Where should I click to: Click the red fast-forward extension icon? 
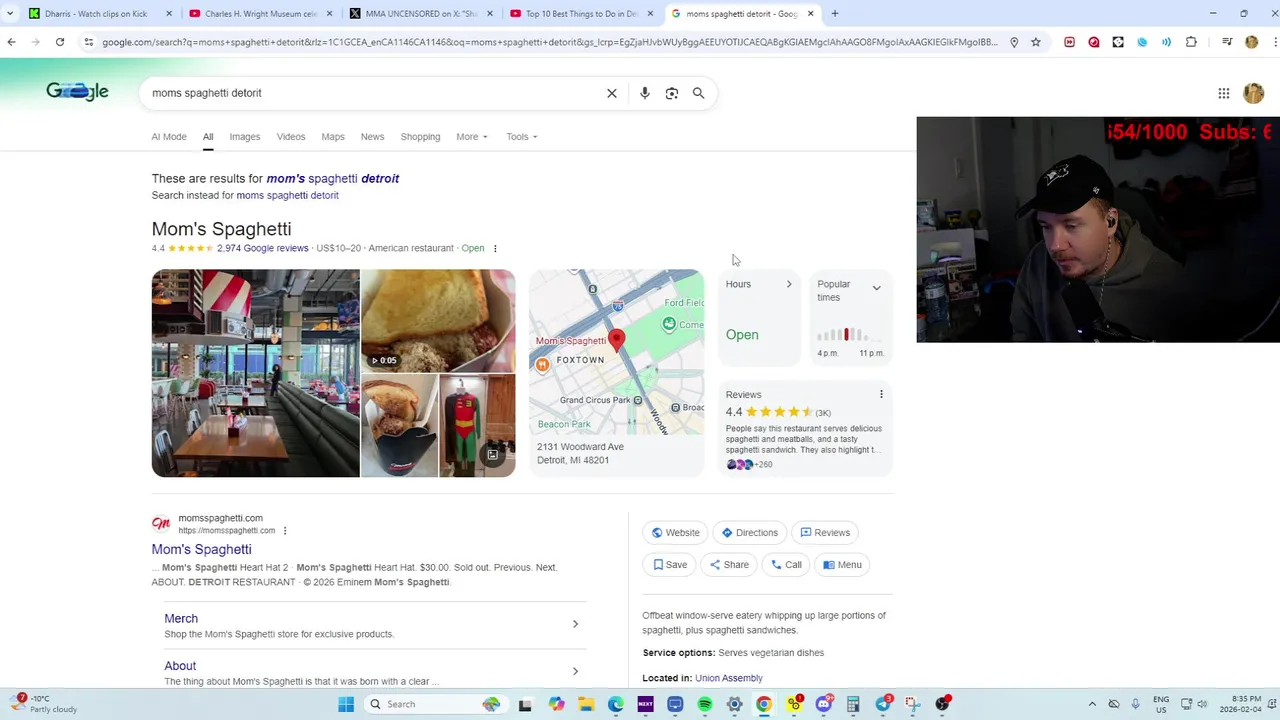1069,42
